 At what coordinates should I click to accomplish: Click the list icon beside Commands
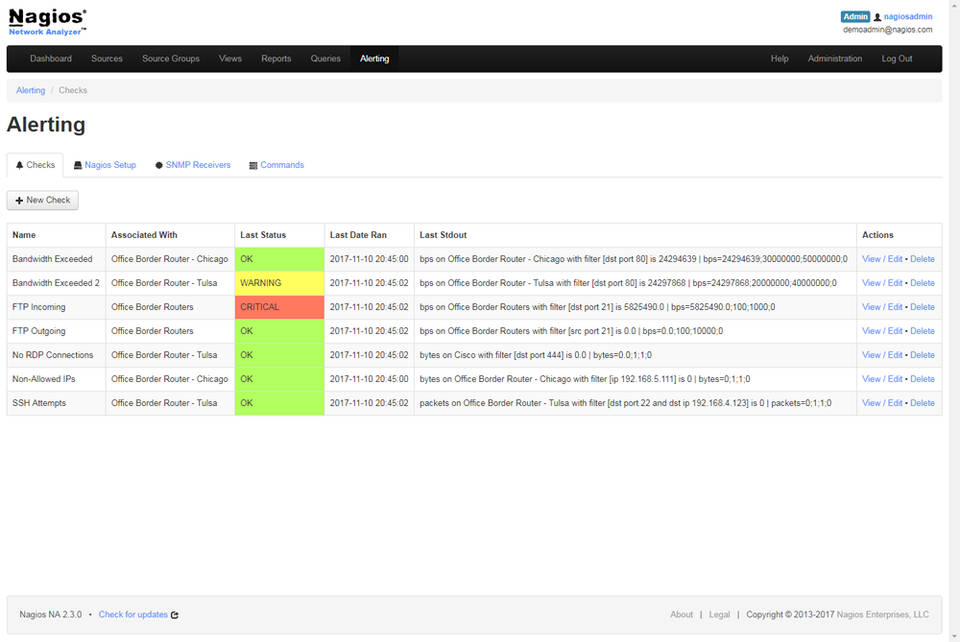253,164
